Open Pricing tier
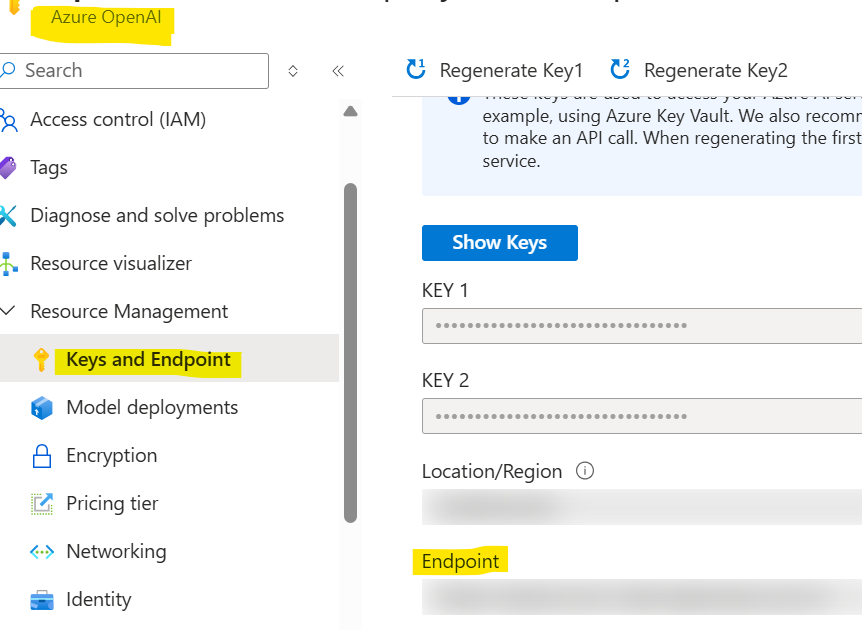 (x=112, y=504)
